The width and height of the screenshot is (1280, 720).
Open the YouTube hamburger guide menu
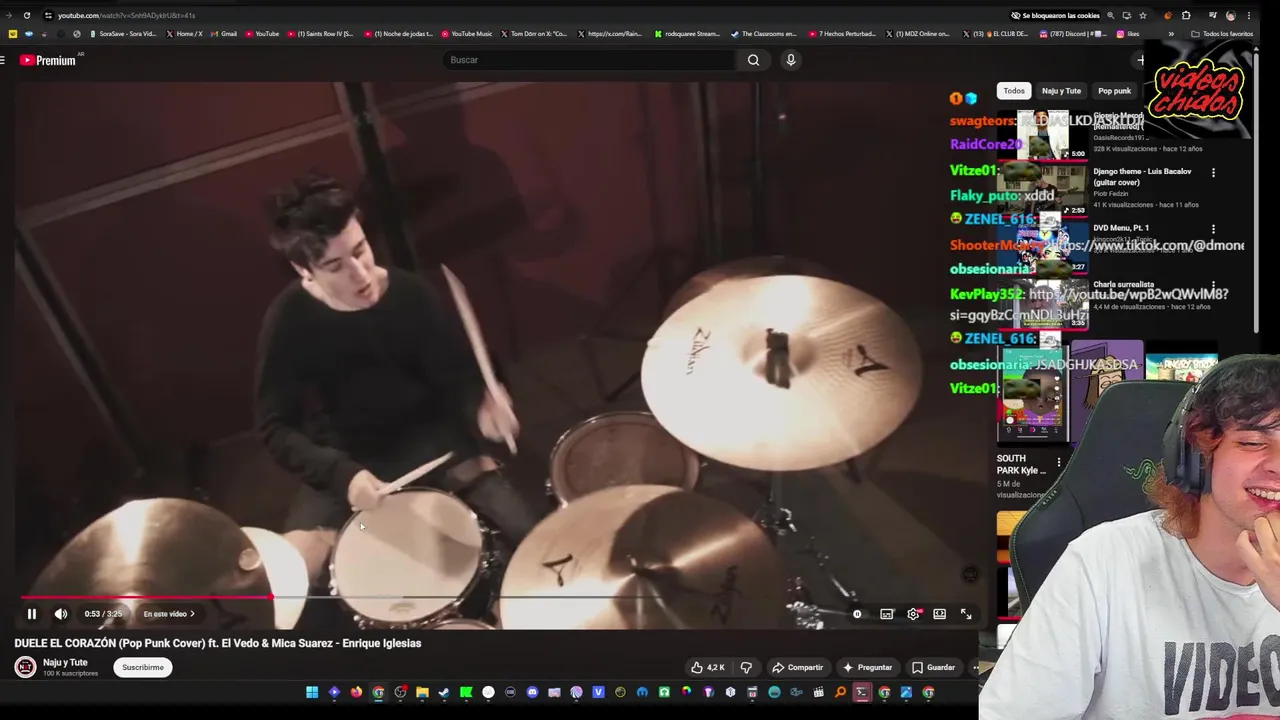coord(3,60)
